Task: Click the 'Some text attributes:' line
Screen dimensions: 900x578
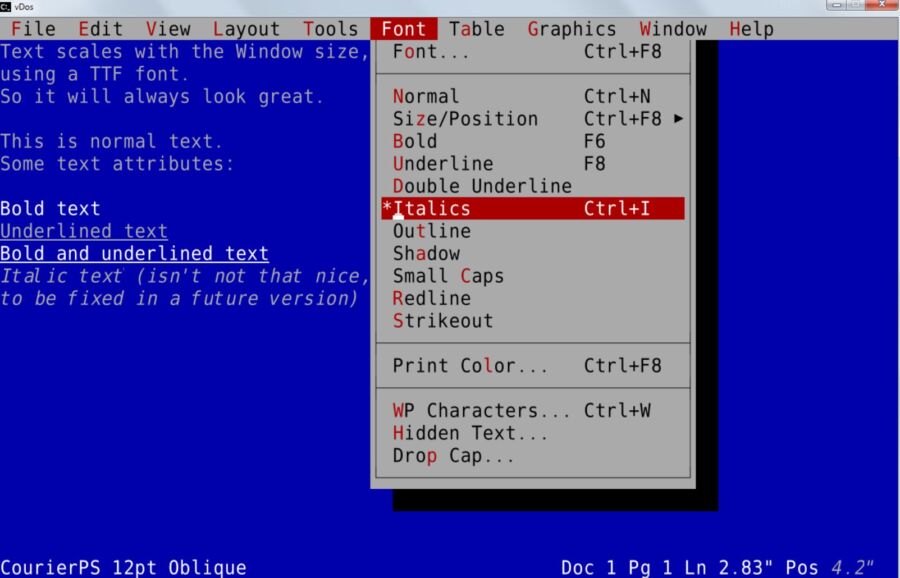Action: coord(117,164)
